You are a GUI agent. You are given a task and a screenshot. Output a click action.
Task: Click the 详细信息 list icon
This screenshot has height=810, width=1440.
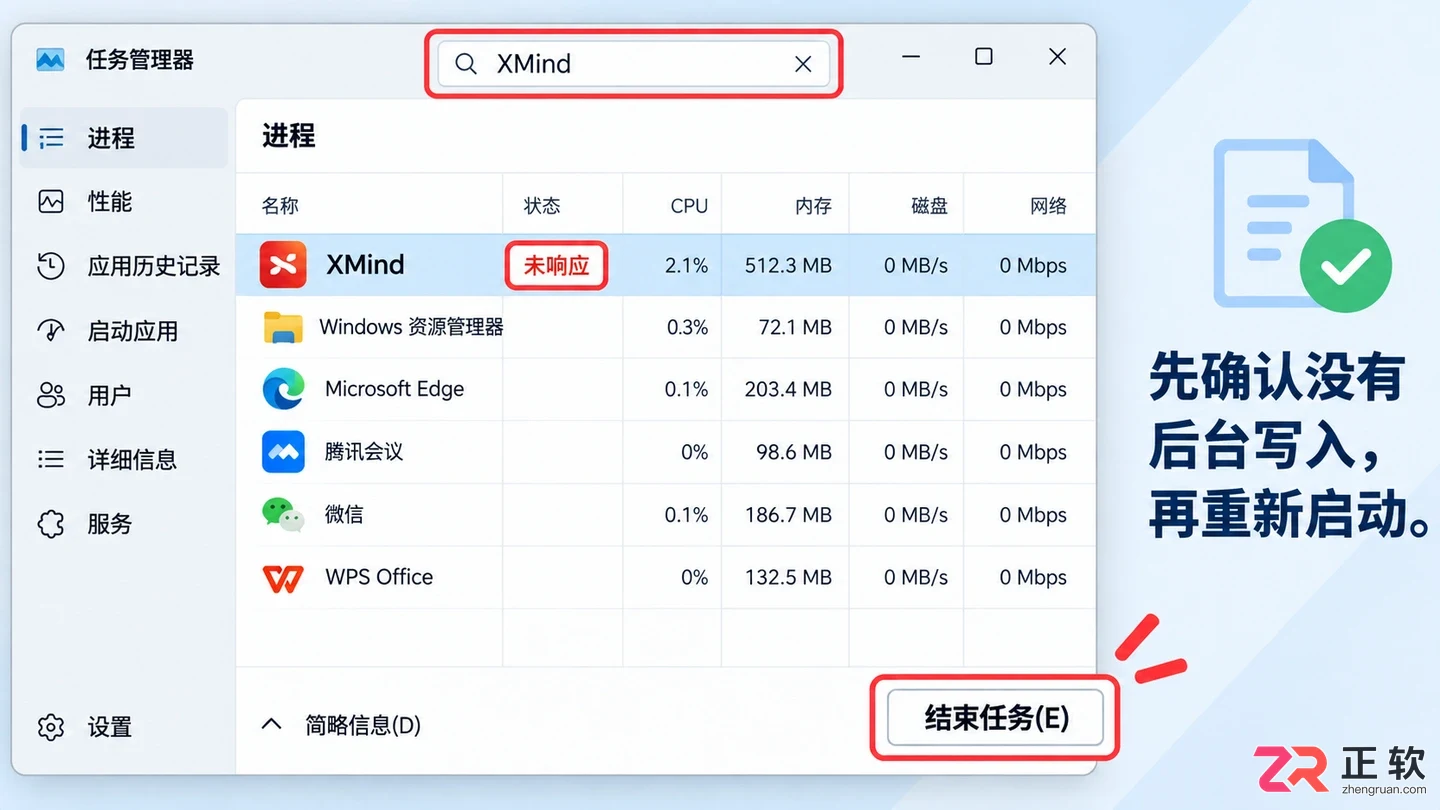point(51,459)
